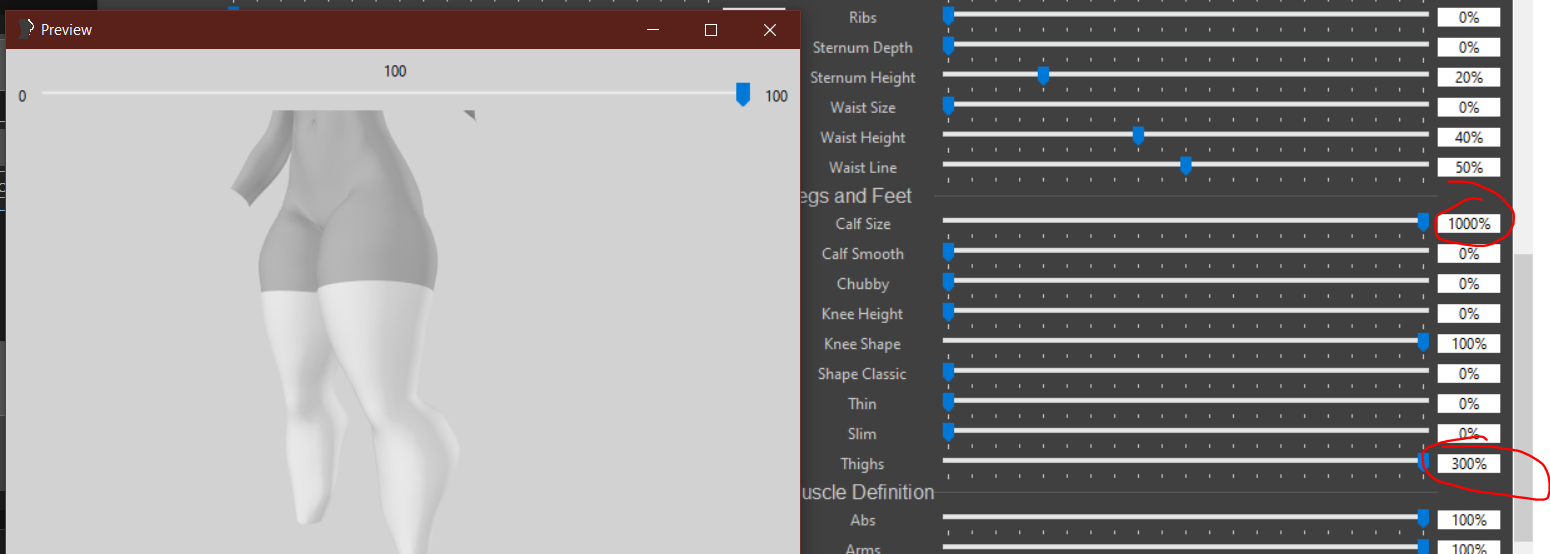
Task: Edit the Knee Shape 100% value field
Action: (1469, 344)
